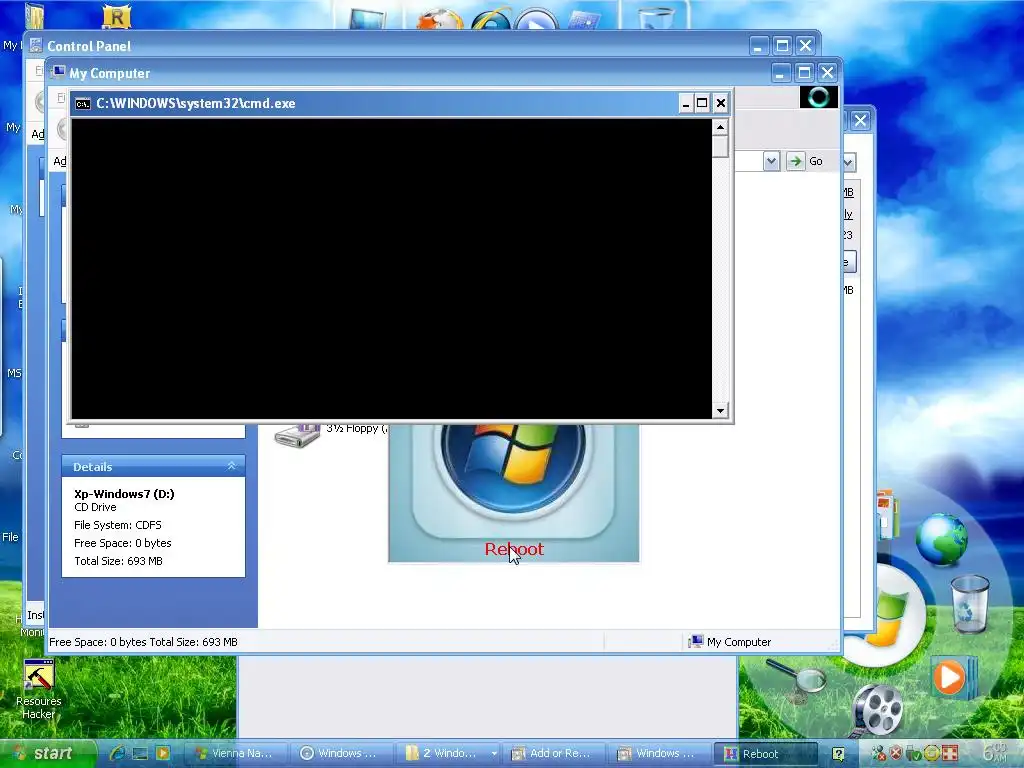The width and height of the screenshot is (1024, 768).
Task: Launch the orange play media icon in dock
Action: tap(953, 677)
